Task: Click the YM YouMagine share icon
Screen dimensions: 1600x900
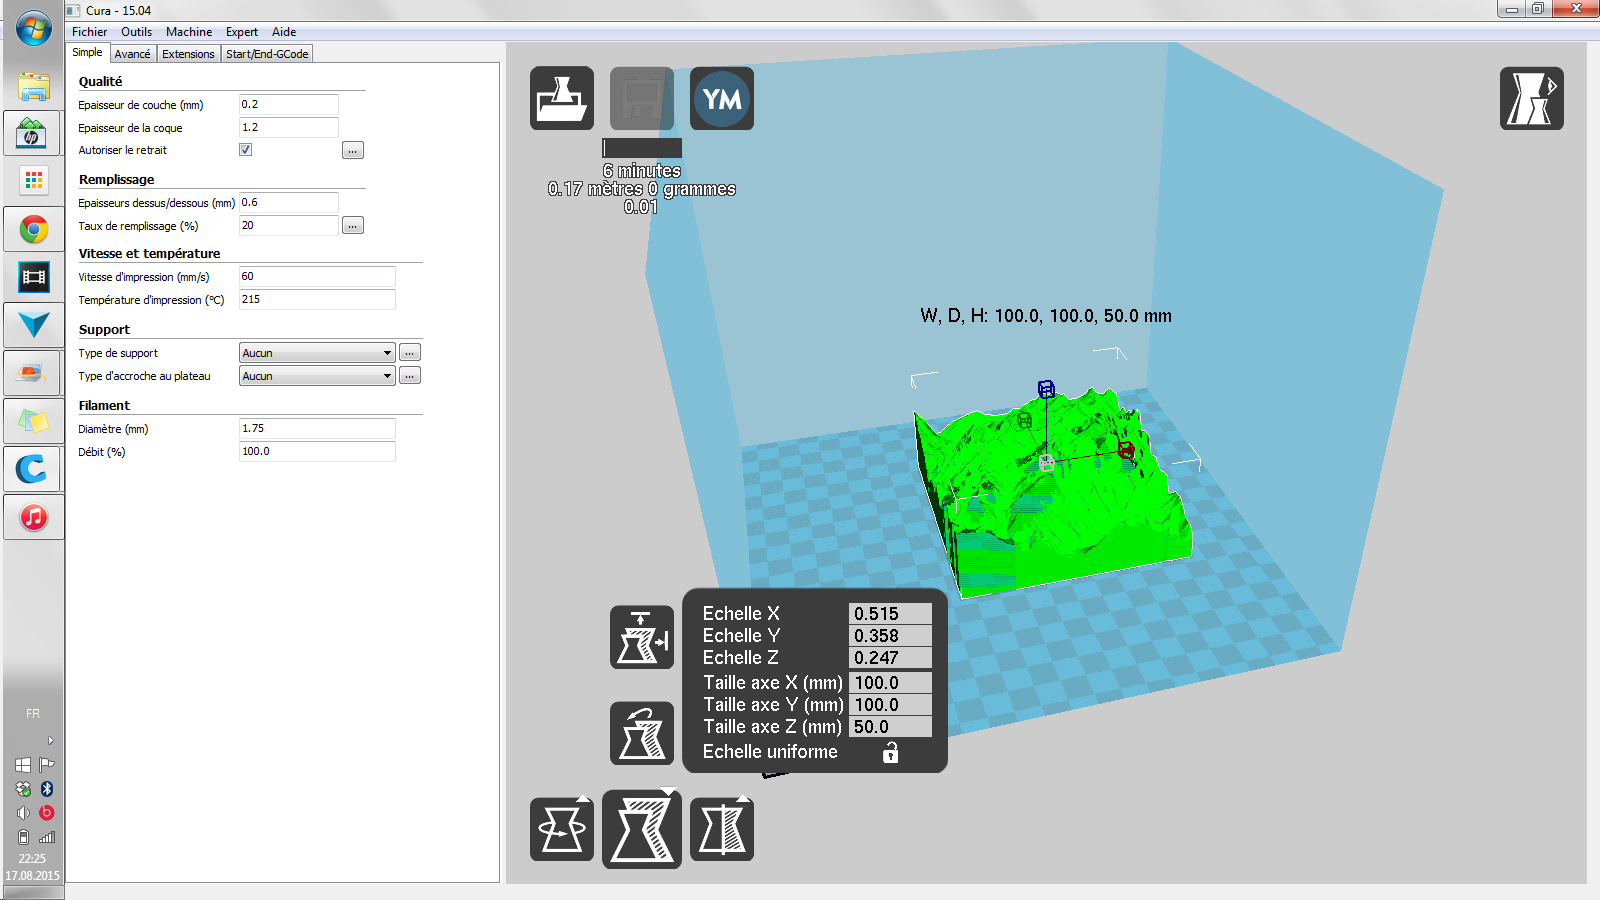Action: 722,98
